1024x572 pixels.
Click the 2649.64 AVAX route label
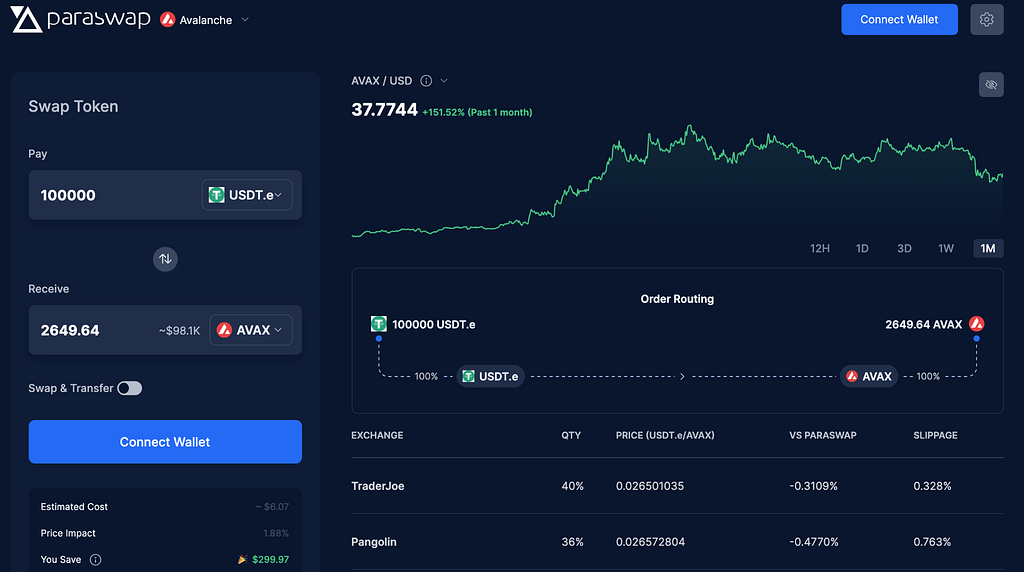[923, 325]
